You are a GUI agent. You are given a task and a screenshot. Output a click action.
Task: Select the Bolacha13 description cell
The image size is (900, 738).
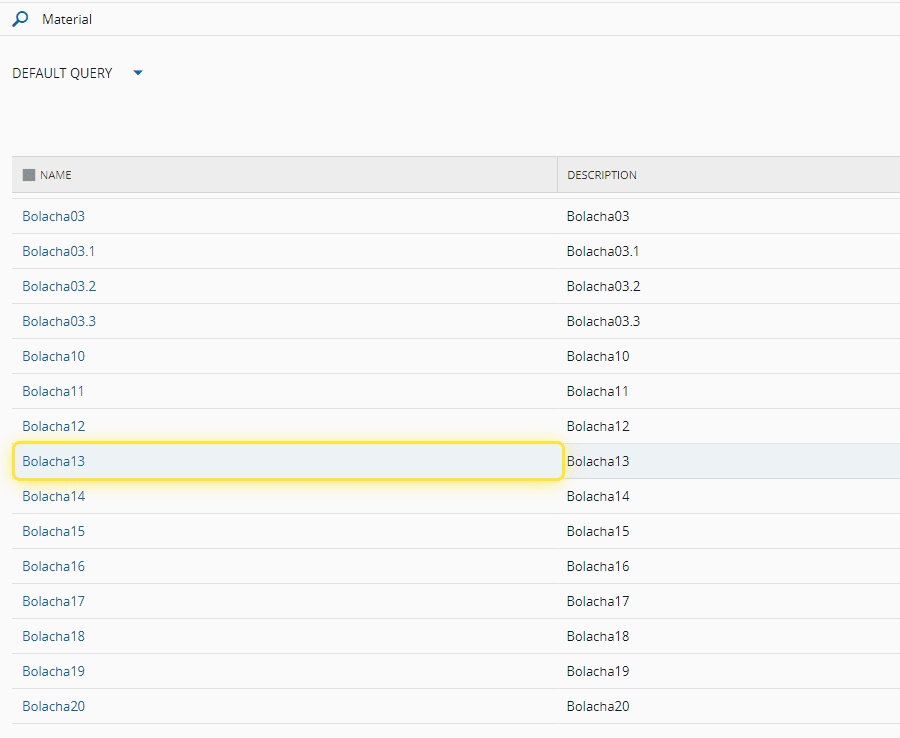click(728, 461)
